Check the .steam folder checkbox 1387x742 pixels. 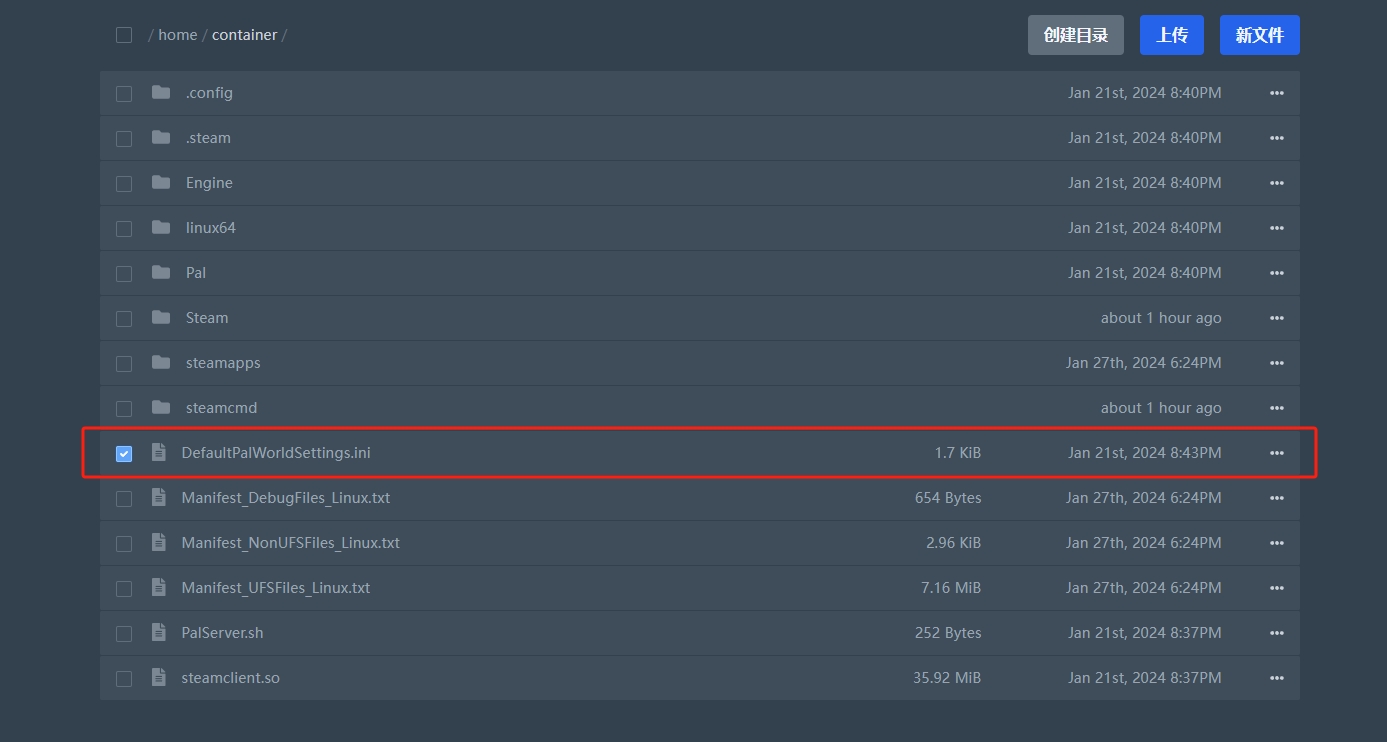[x=124, y=138]
